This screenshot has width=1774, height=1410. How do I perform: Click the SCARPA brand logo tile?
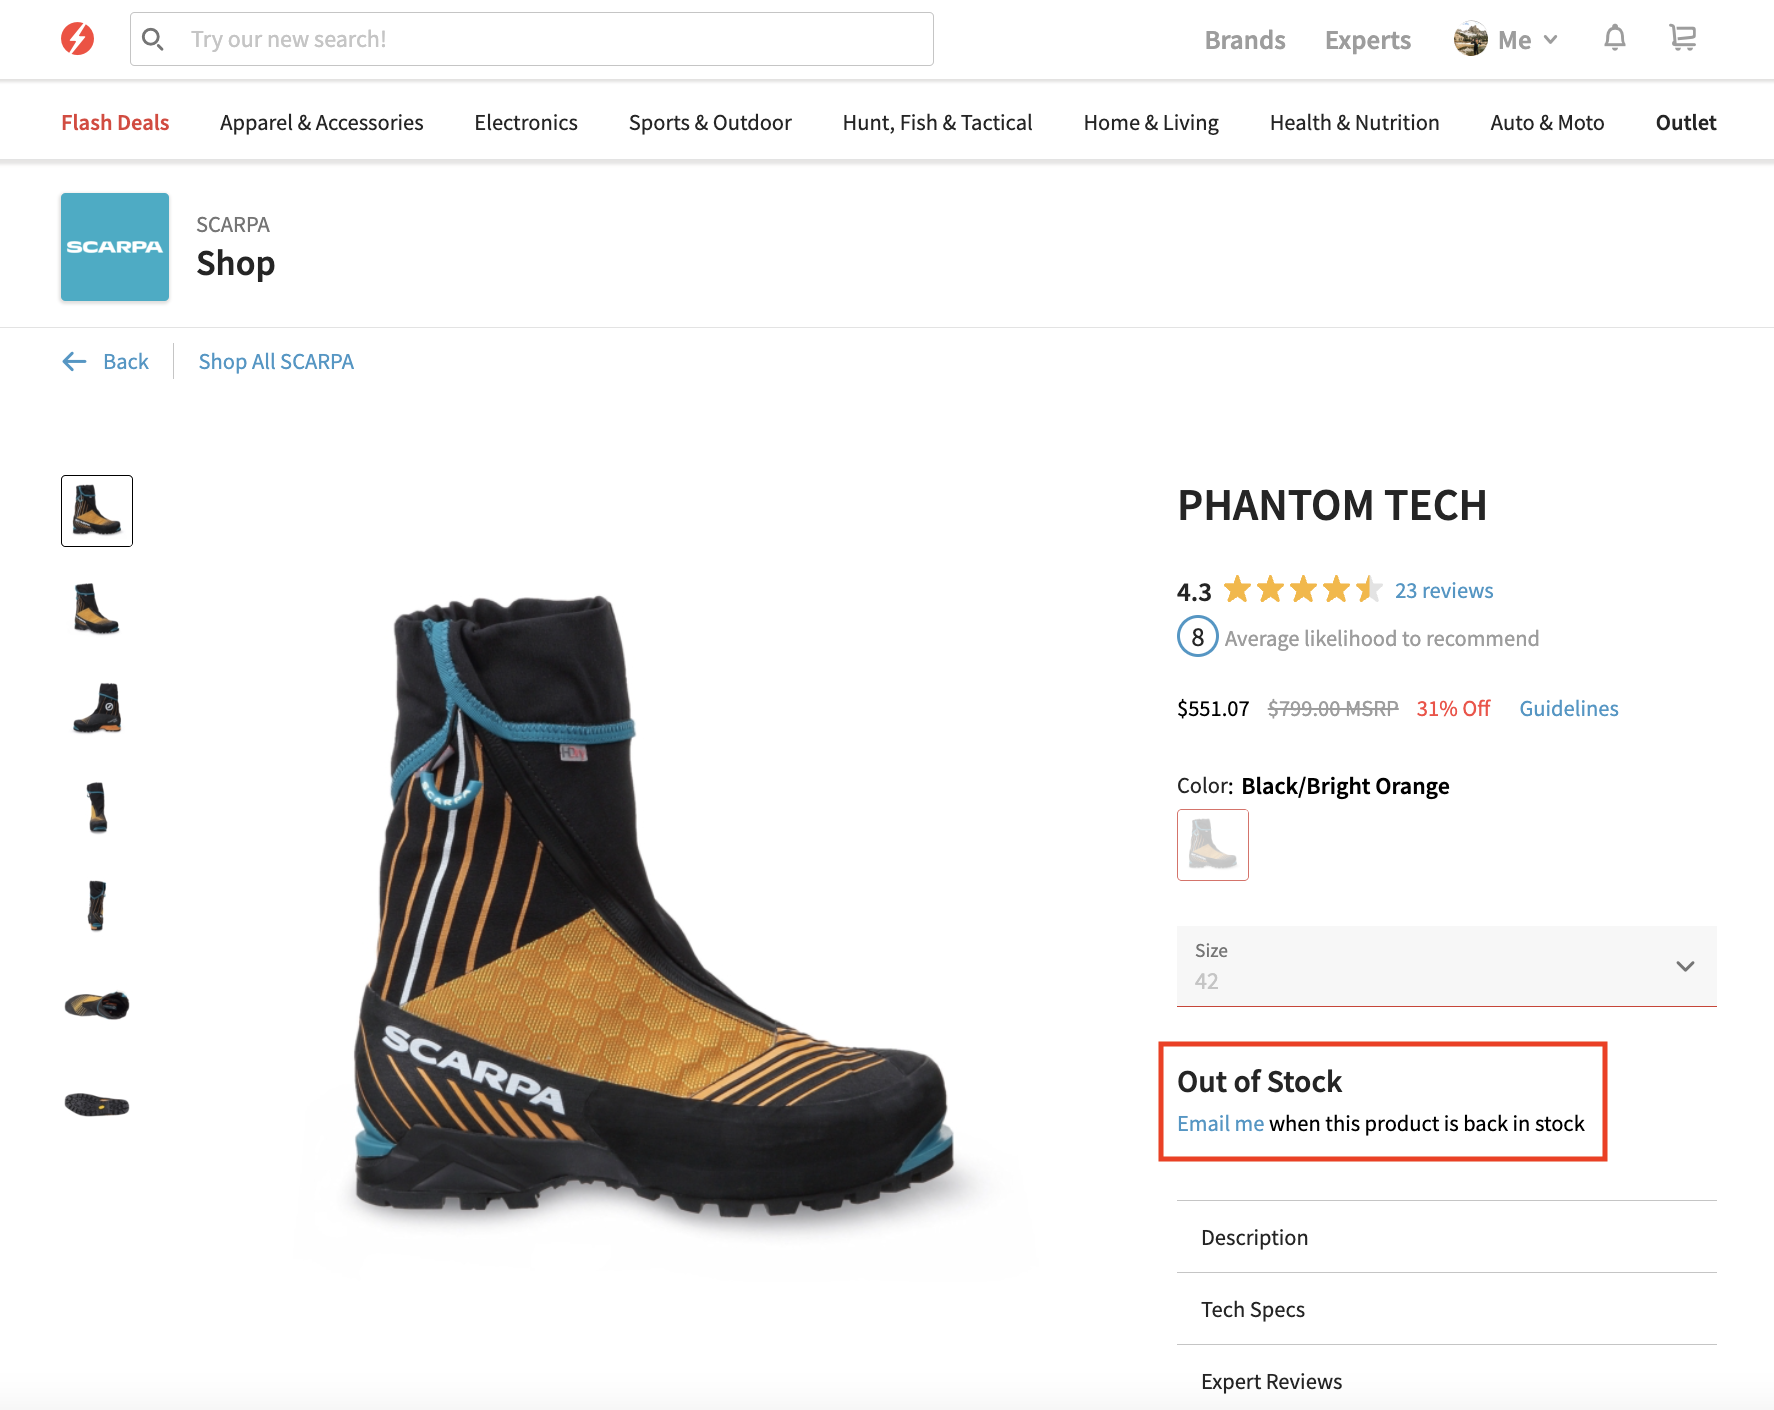tap(115, 247)
